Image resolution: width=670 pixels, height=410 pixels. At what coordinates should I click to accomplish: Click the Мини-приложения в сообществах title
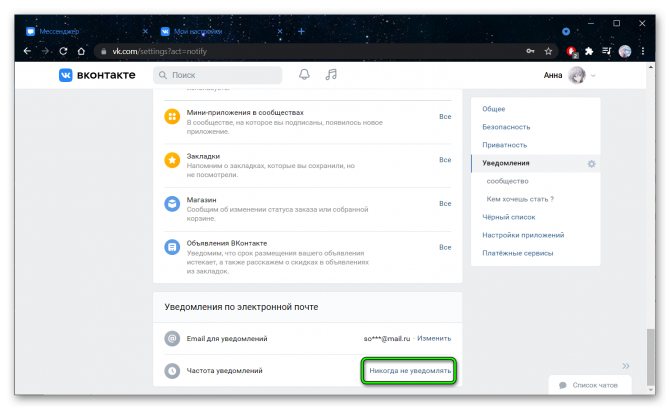pos(245,112)
